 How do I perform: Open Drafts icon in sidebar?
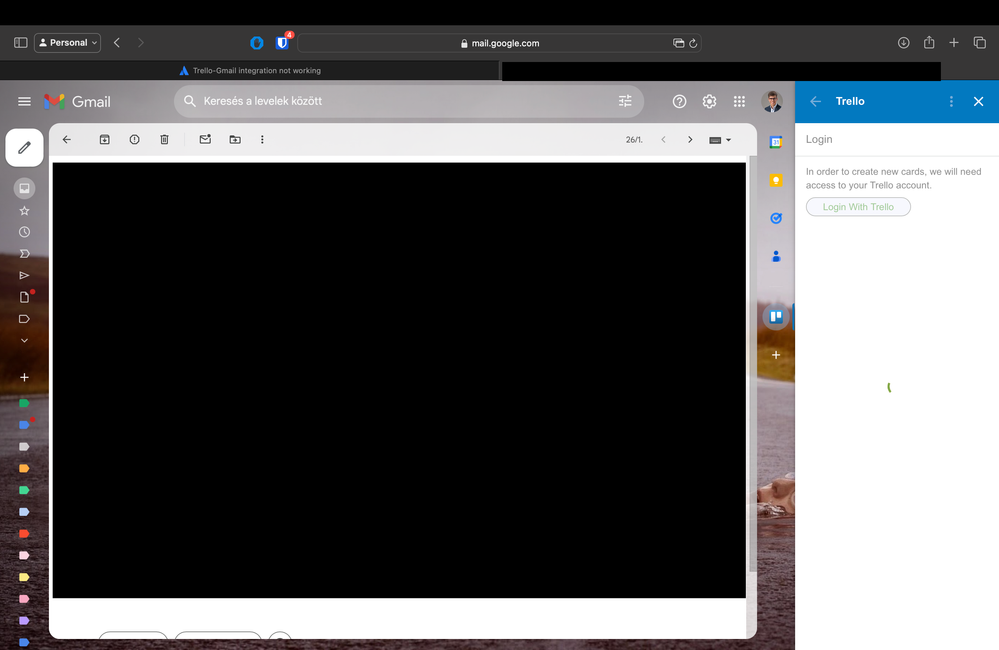[24, 297]
